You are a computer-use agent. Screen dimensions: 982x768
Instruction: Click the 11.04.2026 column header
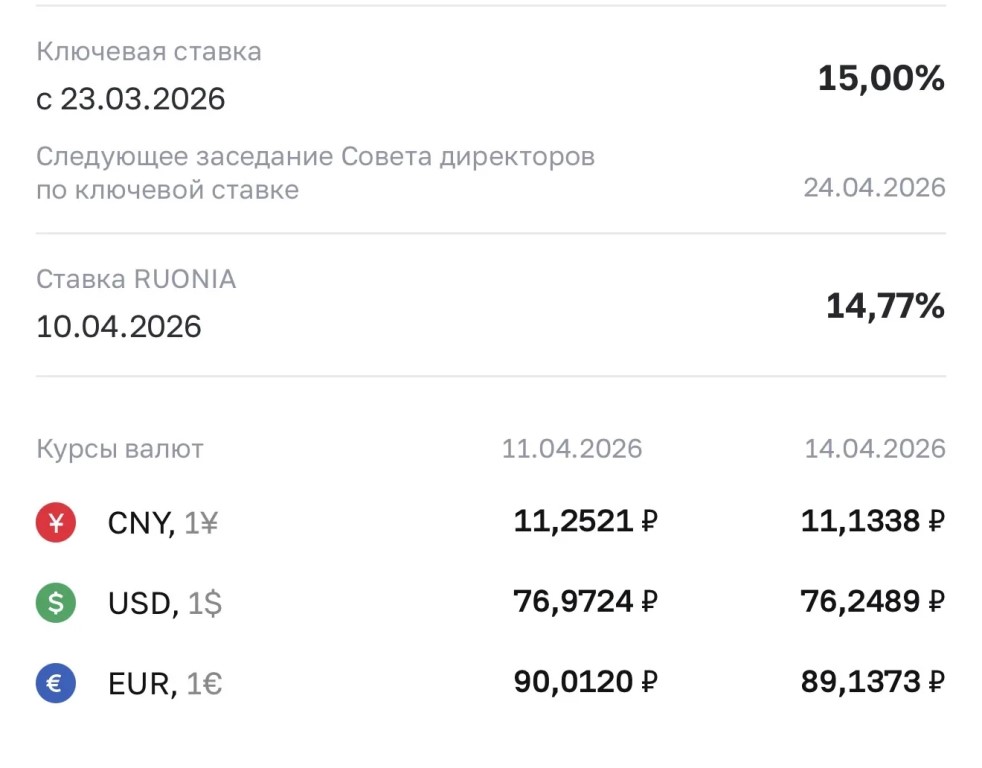pos(572,449)
